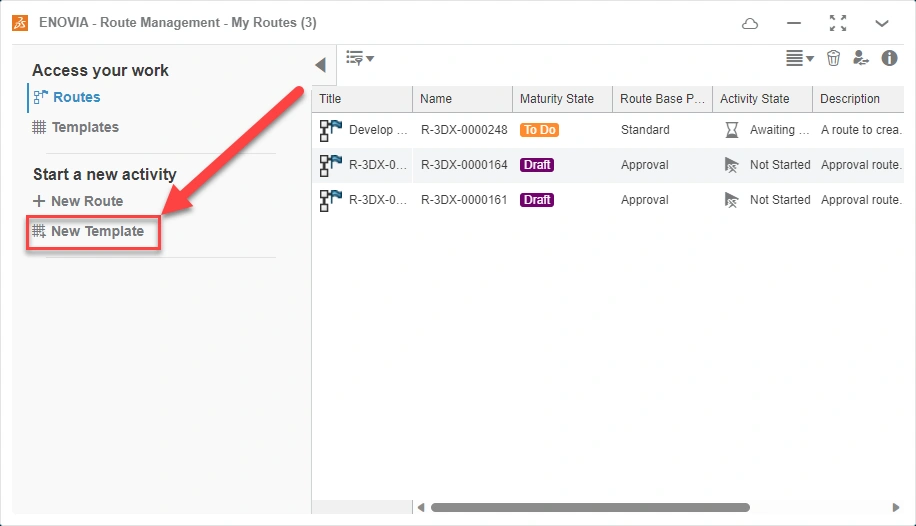Click the horizontal scrollbar right arrow
Screen dimensions: 916x526
click(896, 507)
